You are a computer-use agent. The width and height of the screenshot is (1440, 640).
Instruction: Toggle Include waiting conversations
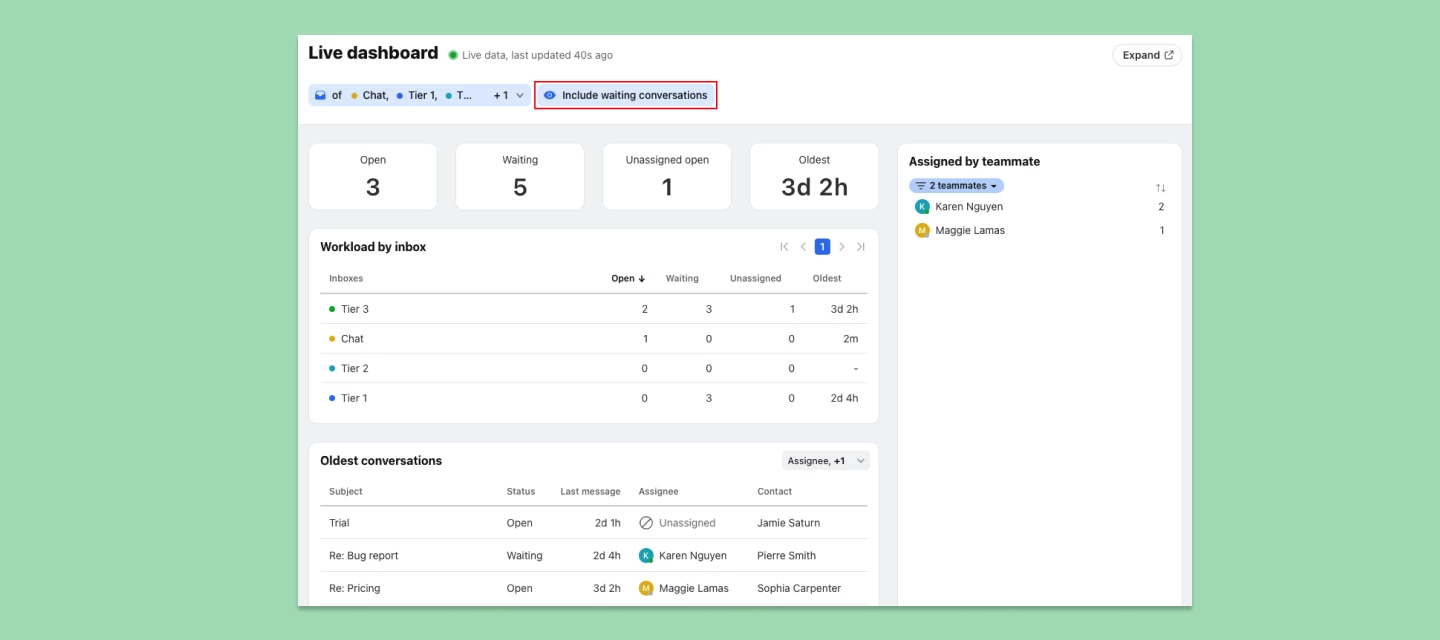[625, 95]
